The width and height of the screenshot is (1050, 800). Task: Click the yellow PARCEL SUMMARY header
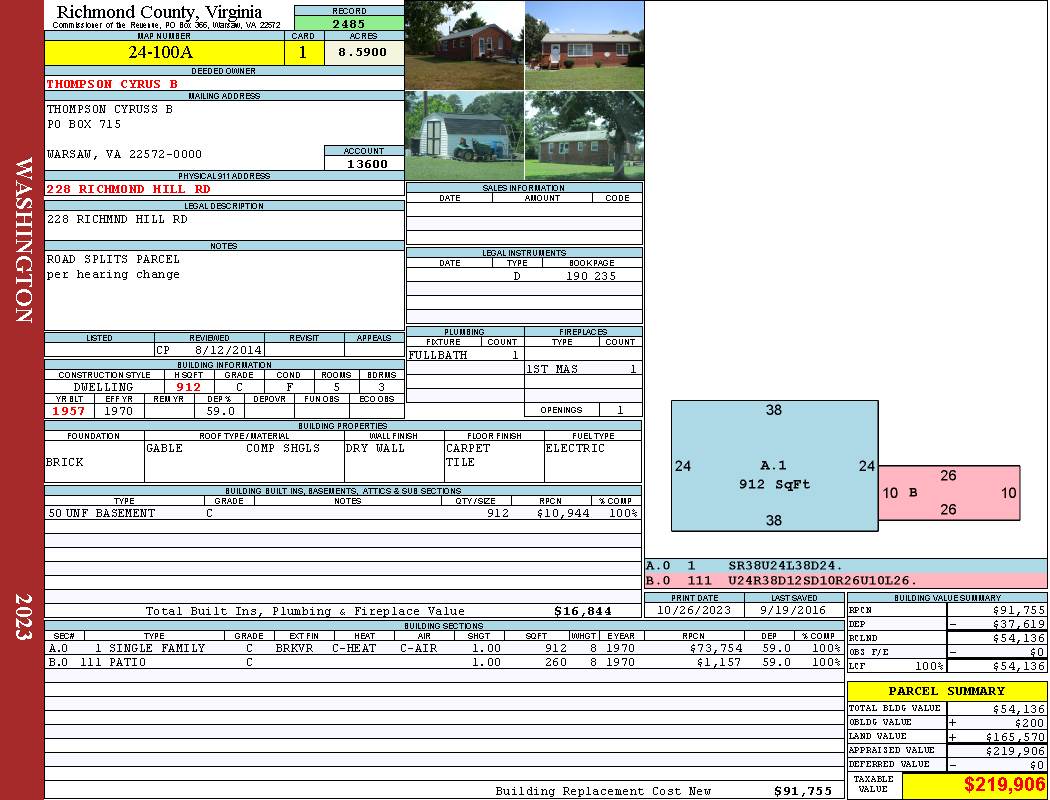click(947, 691)
